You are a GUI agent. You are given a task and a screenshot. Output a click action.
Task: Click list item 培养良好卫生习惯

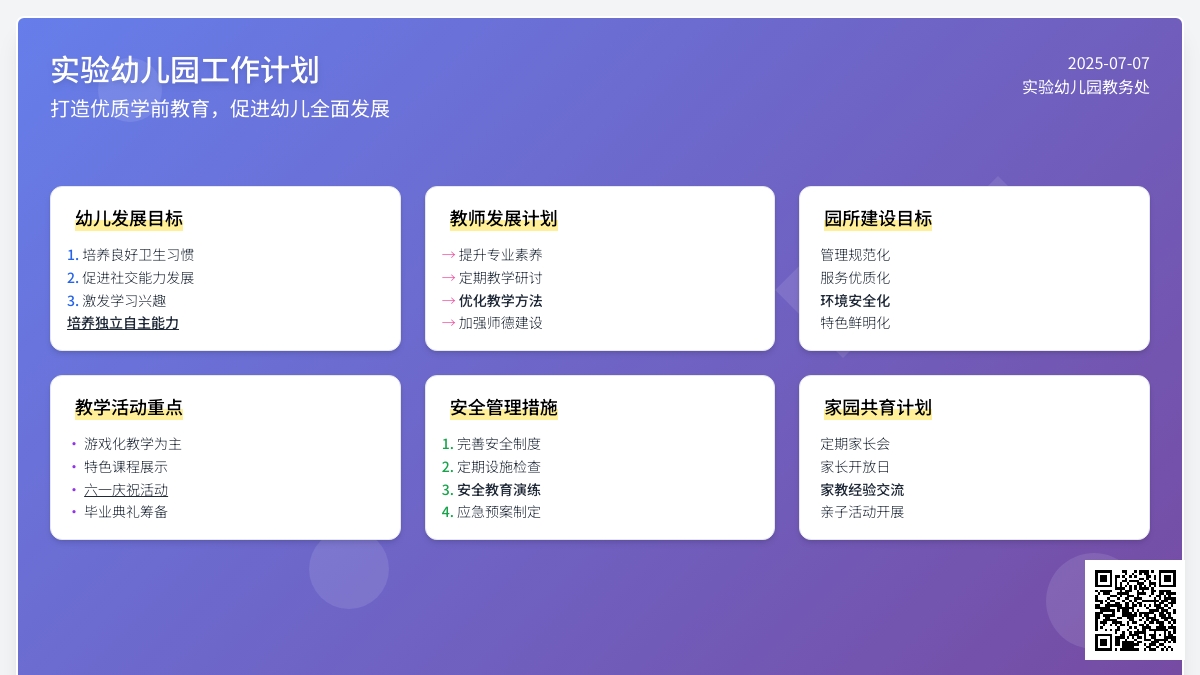click(139, 255)
